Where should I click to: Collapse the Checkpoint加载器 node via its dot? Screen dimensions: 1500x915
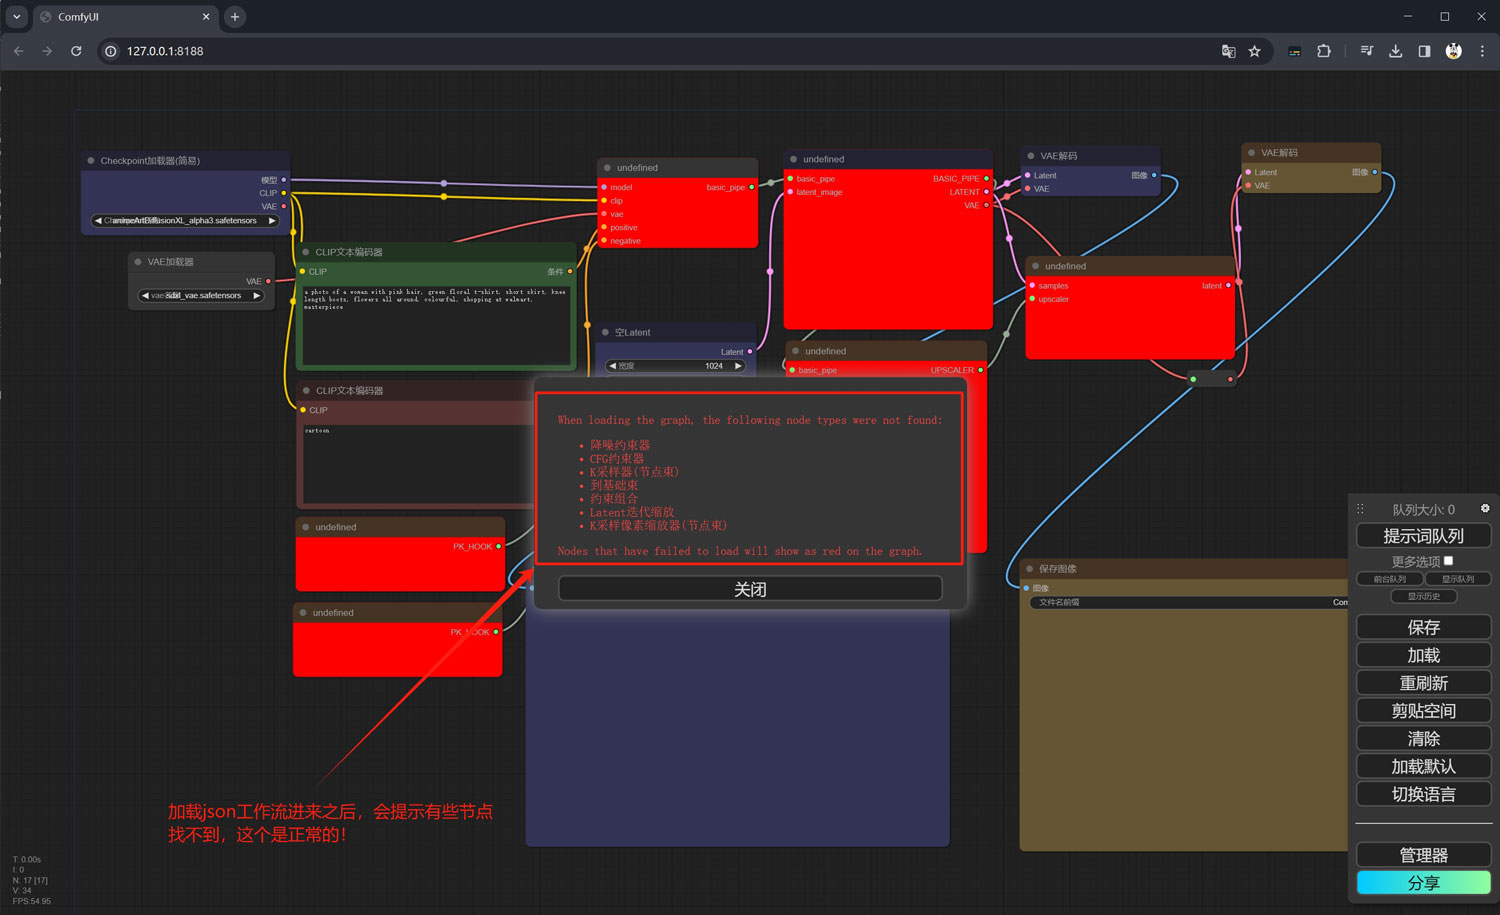pos(91,161)
